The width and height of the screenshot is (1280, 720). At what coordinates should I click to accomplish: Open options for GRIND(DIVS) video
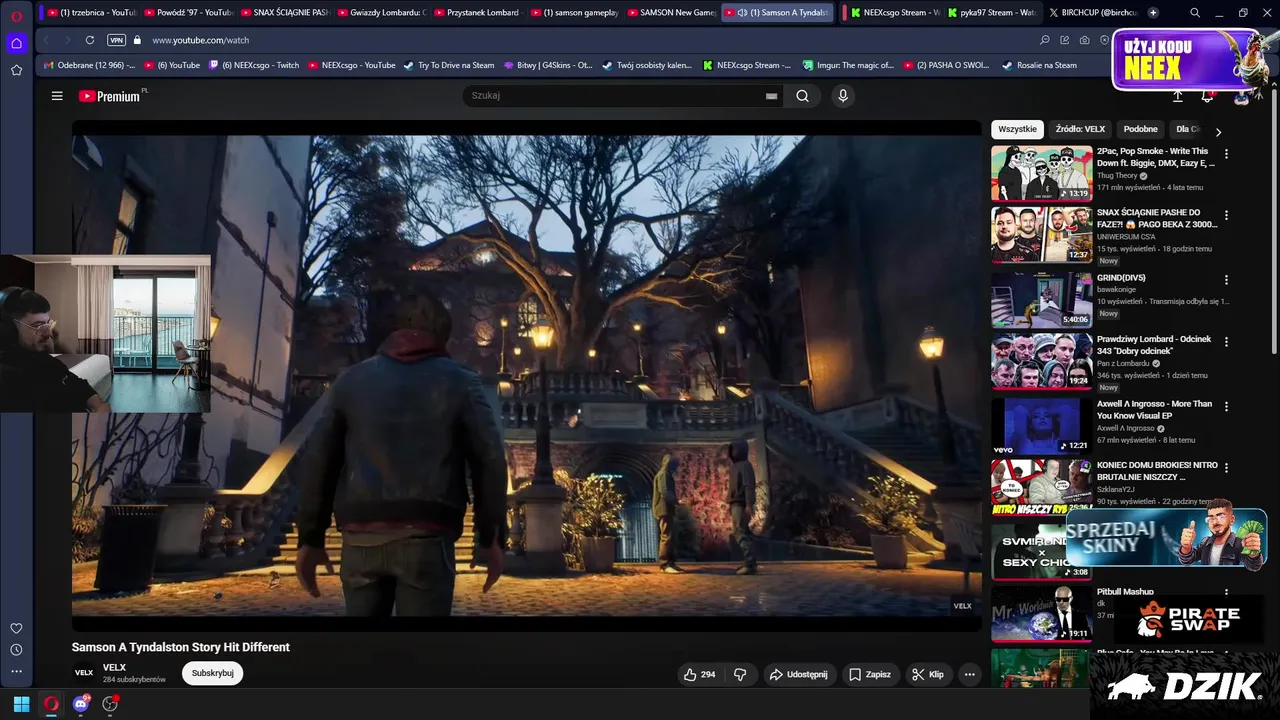pos(1226,280)
